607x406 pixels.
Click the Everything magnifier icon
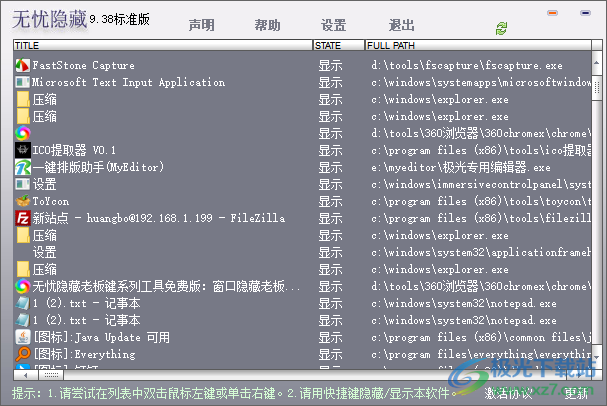point(22,354)
